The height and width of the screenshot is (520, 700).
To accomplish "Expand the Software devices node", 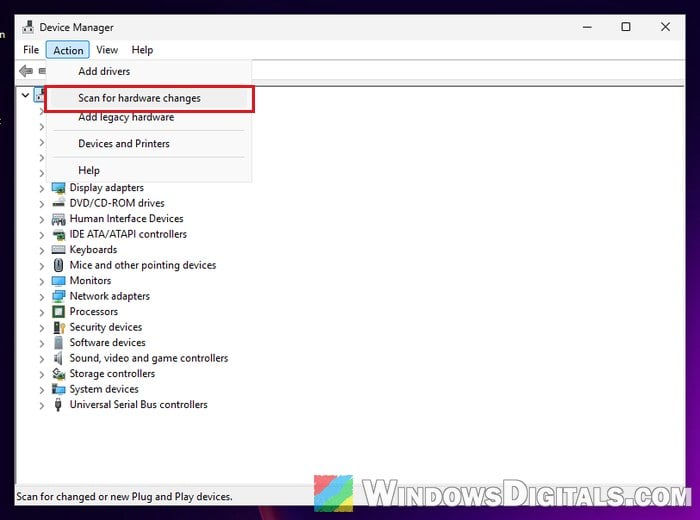I will tap(42, 344).
